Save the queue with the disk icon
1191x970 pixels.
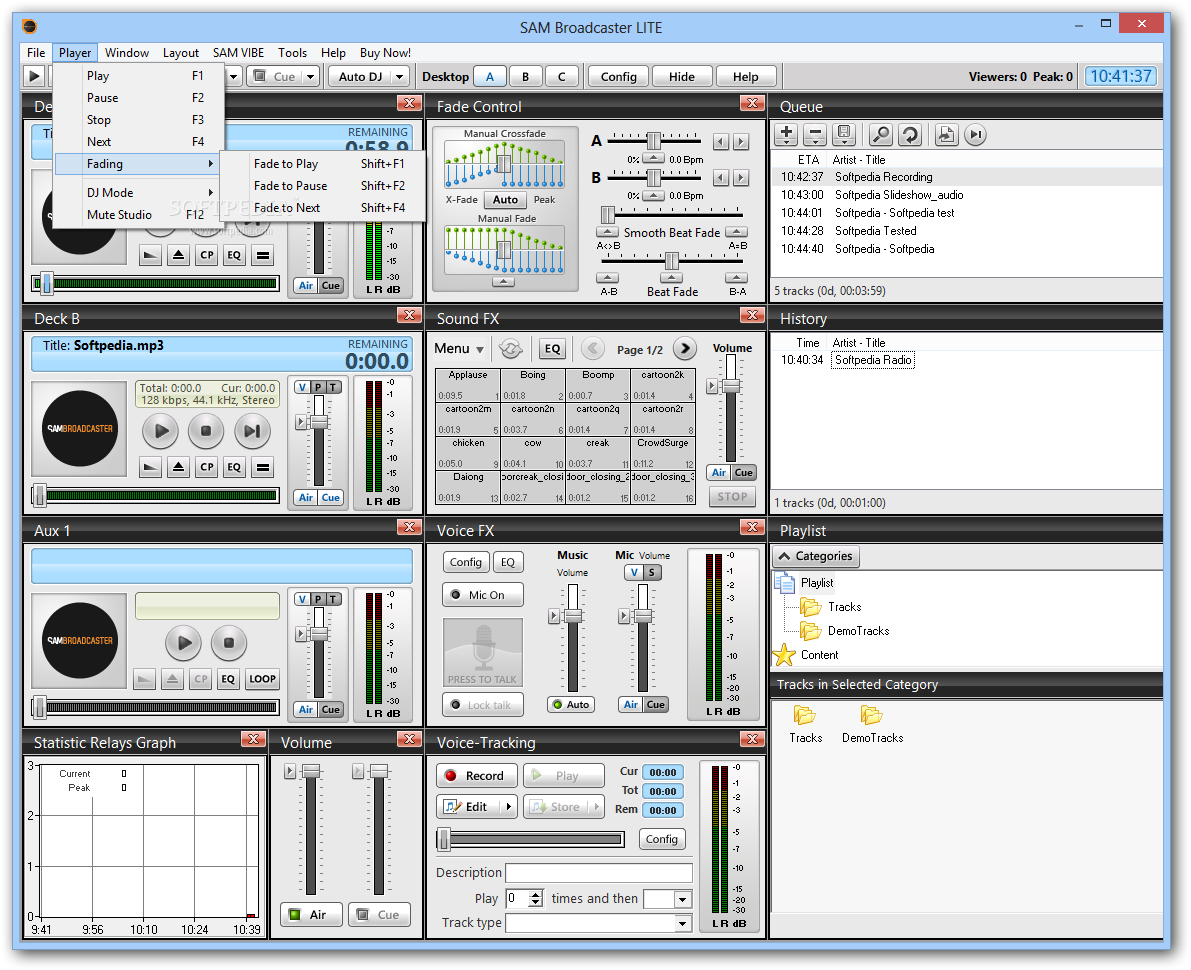click(844, 134)
